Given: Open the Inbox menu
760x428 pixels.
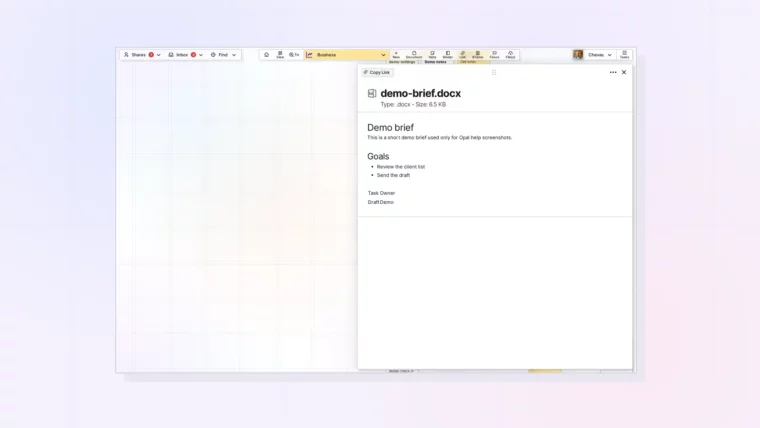Looking at the screenshot, I should (185, 55).
